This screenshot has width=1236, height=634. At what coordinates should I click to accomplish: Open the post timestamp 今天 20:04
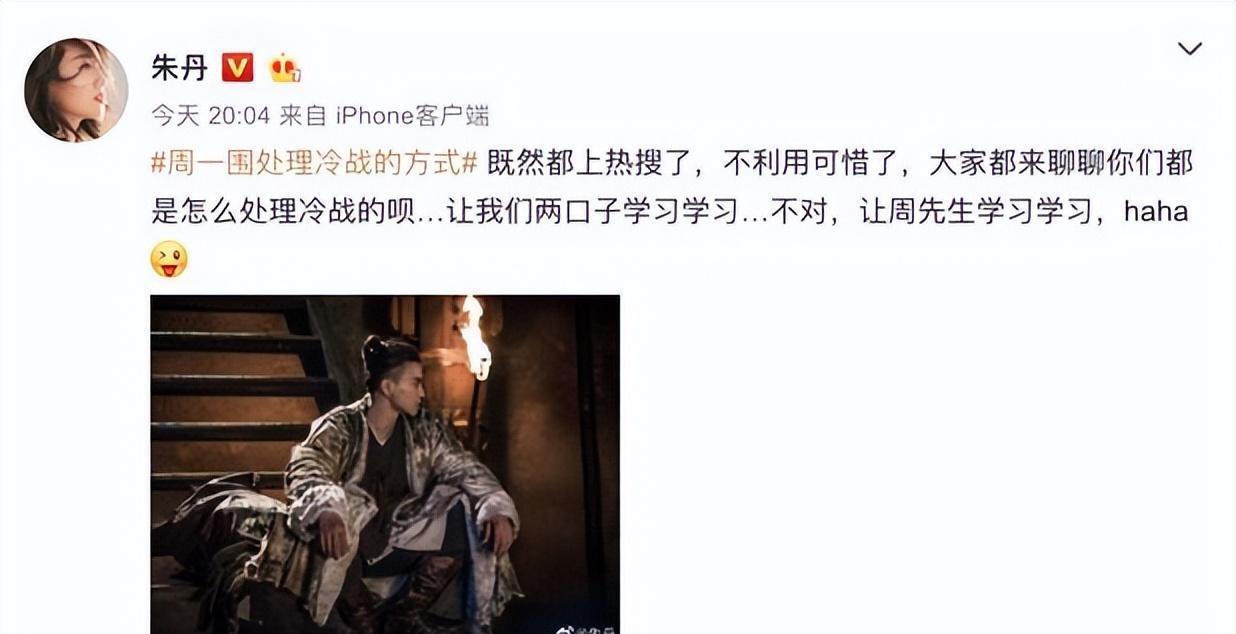pos(210,116)
